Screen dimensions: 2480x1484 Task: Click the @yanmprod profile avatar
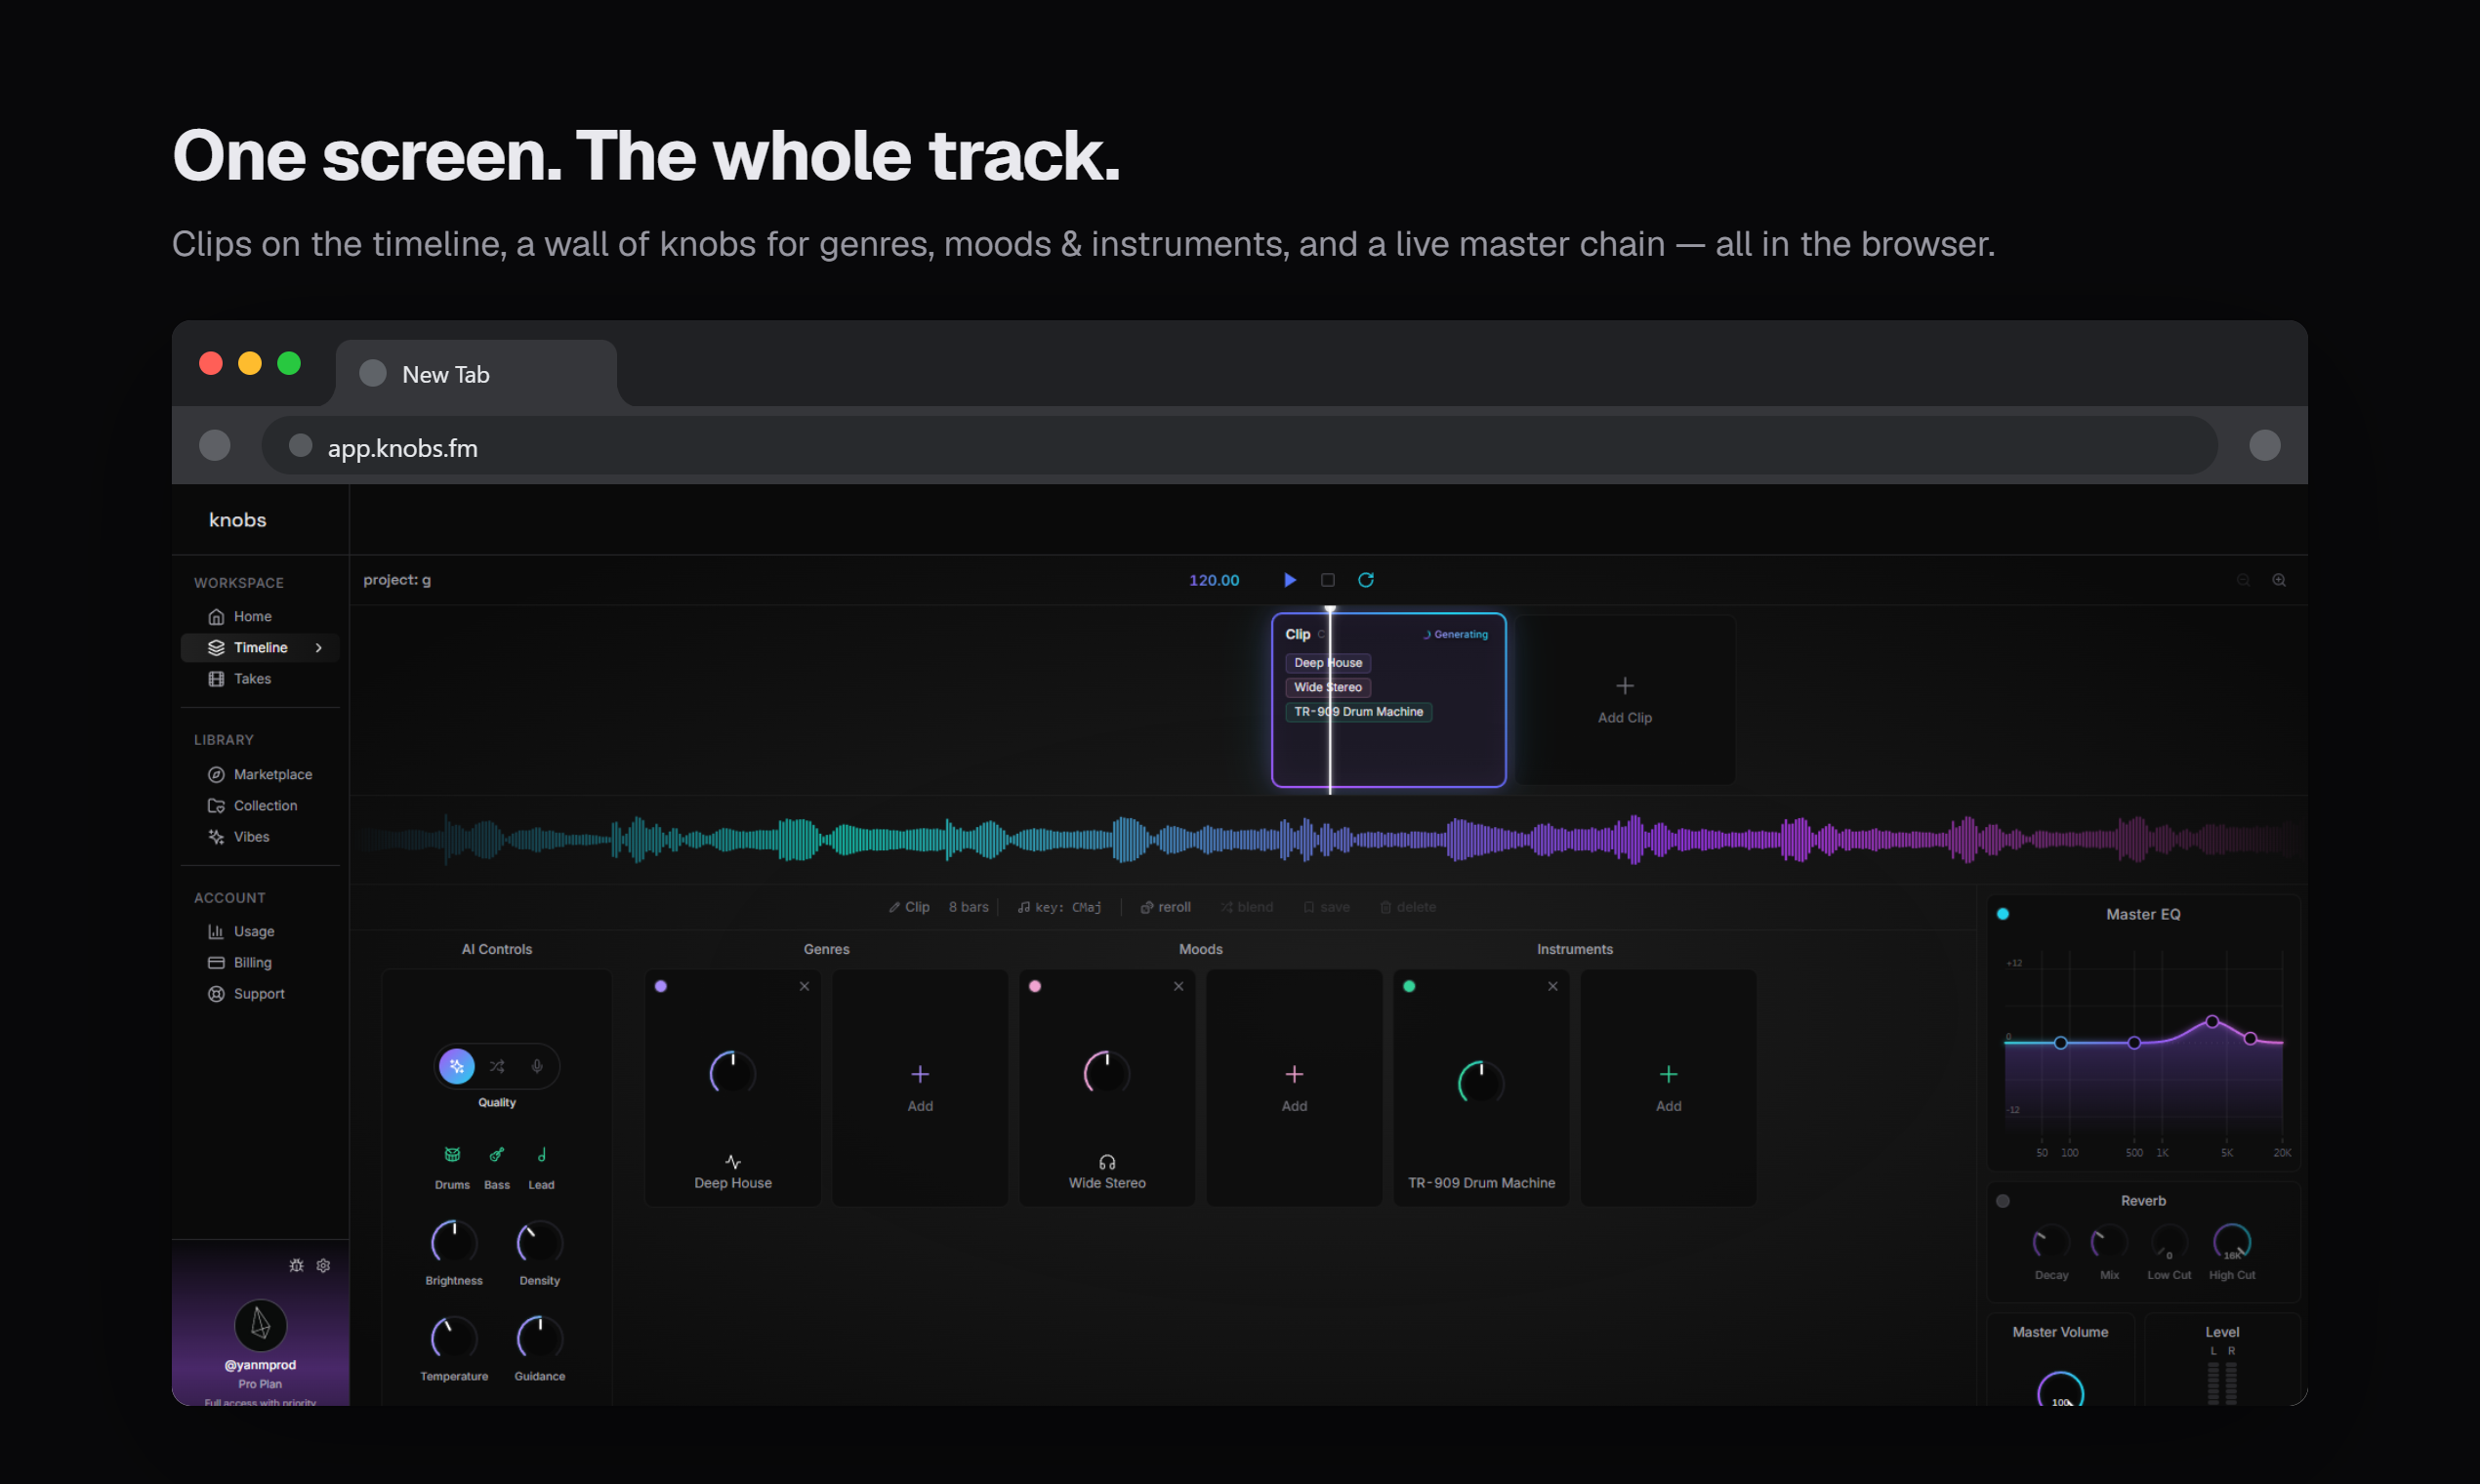tap(260, 1325)
